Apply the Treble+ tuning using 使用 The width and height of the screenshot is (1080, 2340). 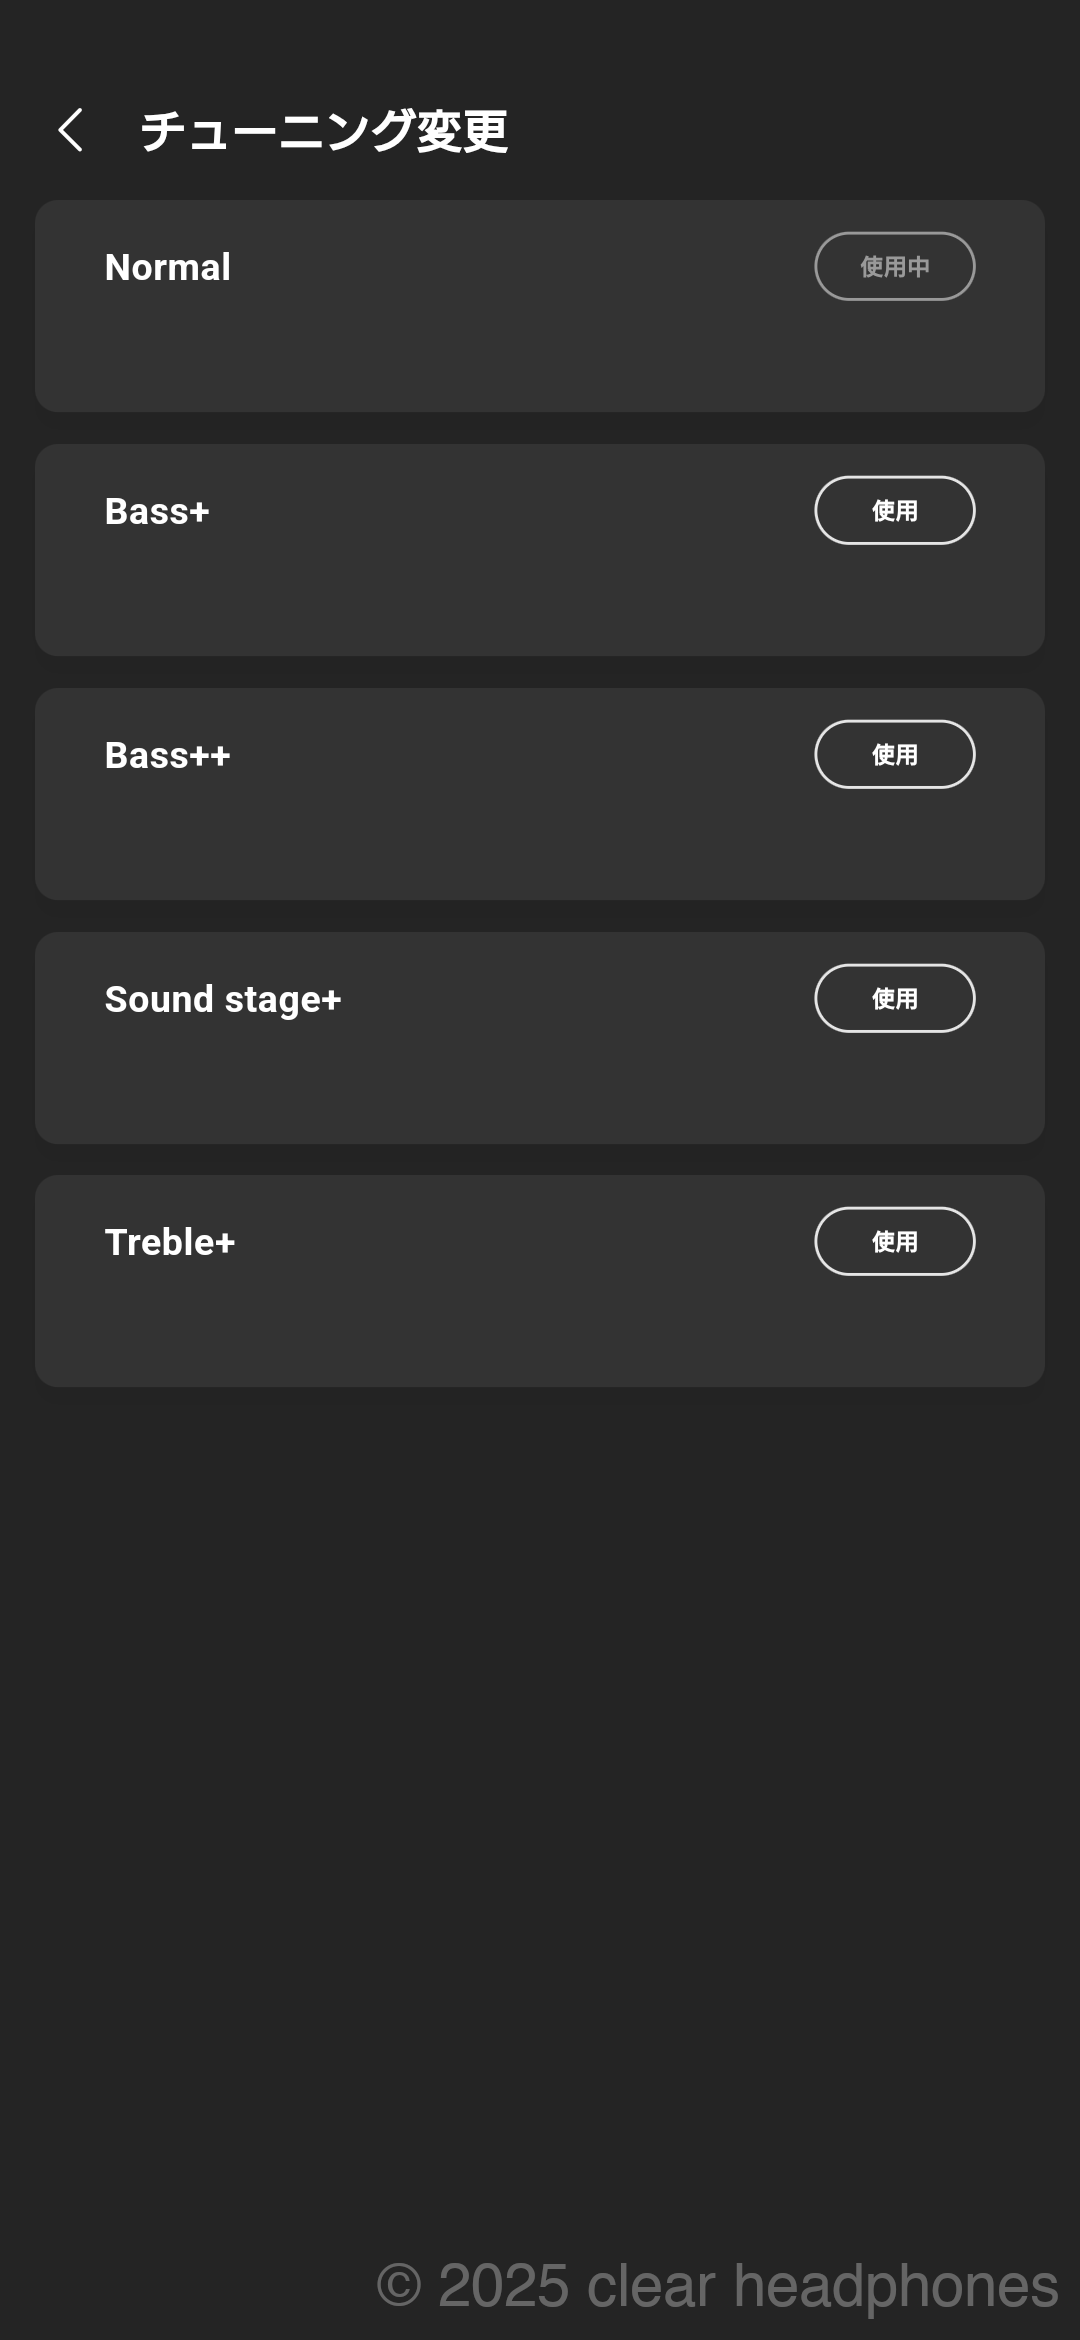[x=894, y=1241]
